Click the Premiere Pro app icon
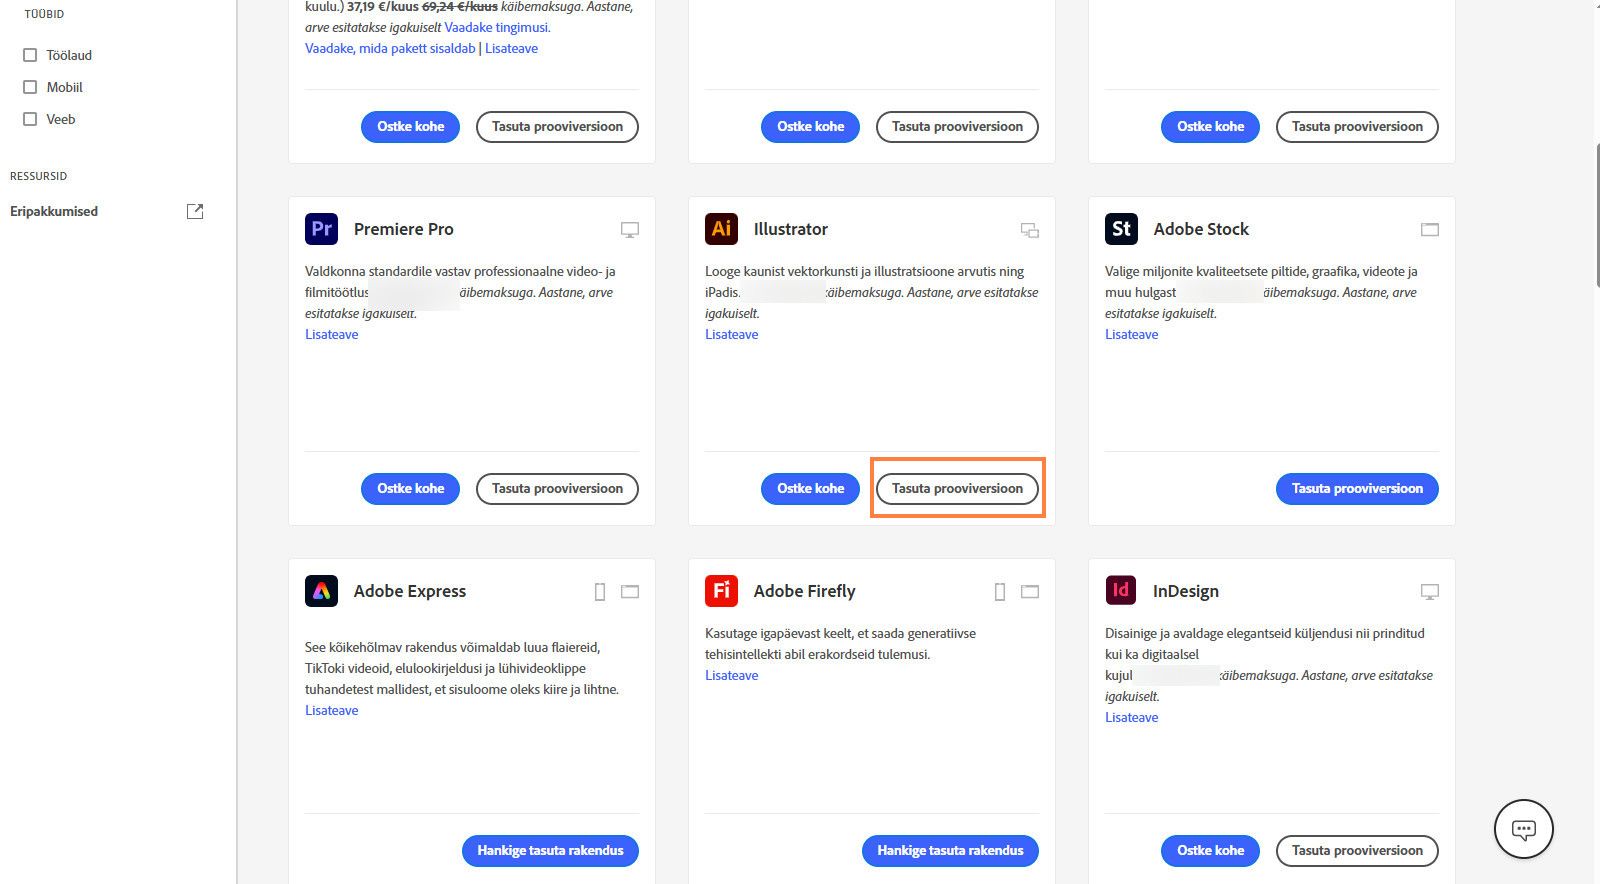Viewport: 1600px width, 884px height. (321, 229)
